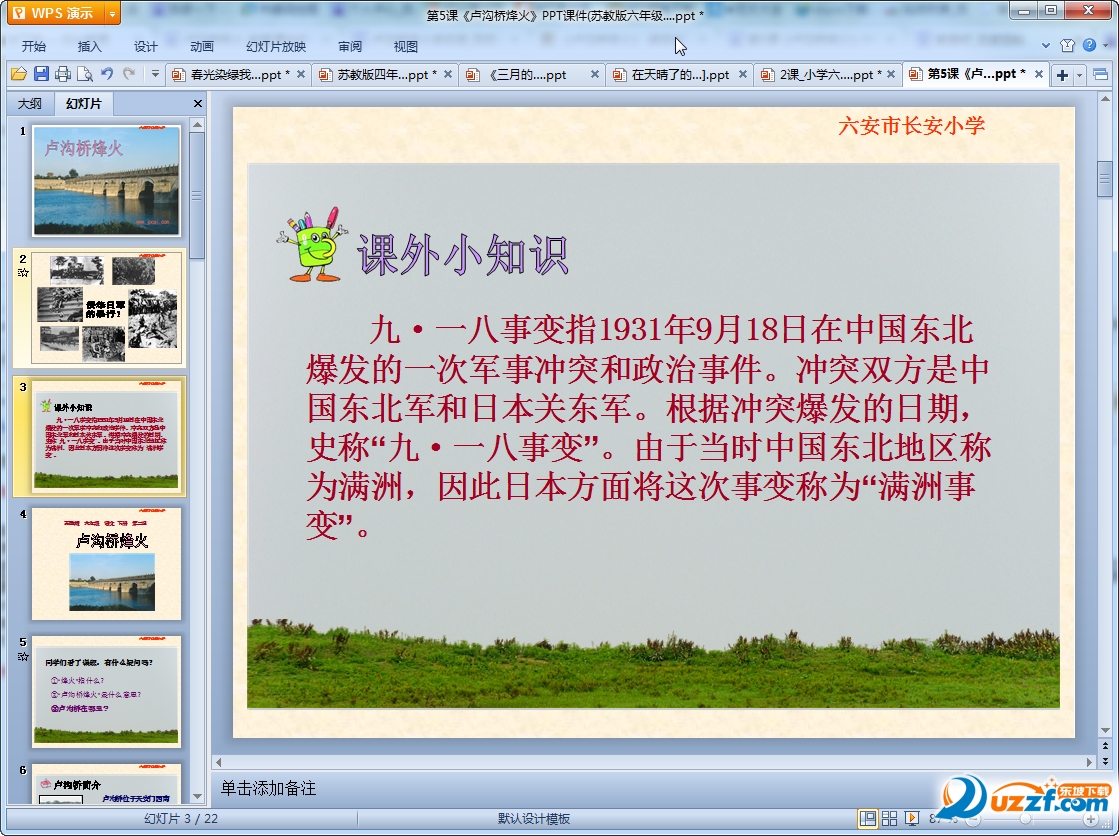Viewport: 1119px width, 836px height.
Task: Open Print Preview
Action: [x=85, y=74]
